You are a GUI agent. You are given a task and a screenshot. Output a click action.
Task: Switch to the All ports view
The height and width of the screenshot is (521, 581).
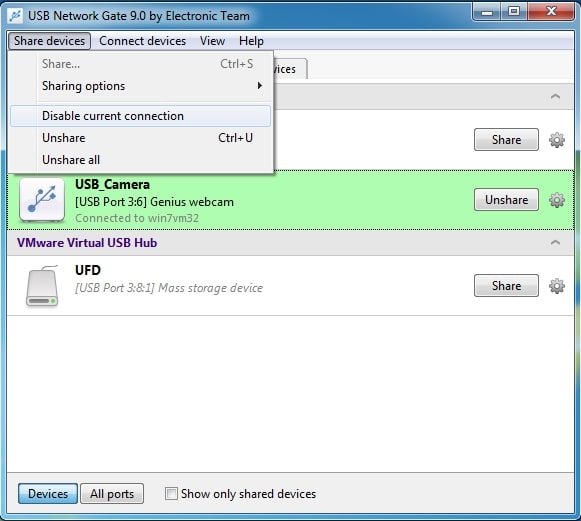(x=112, y=494)
